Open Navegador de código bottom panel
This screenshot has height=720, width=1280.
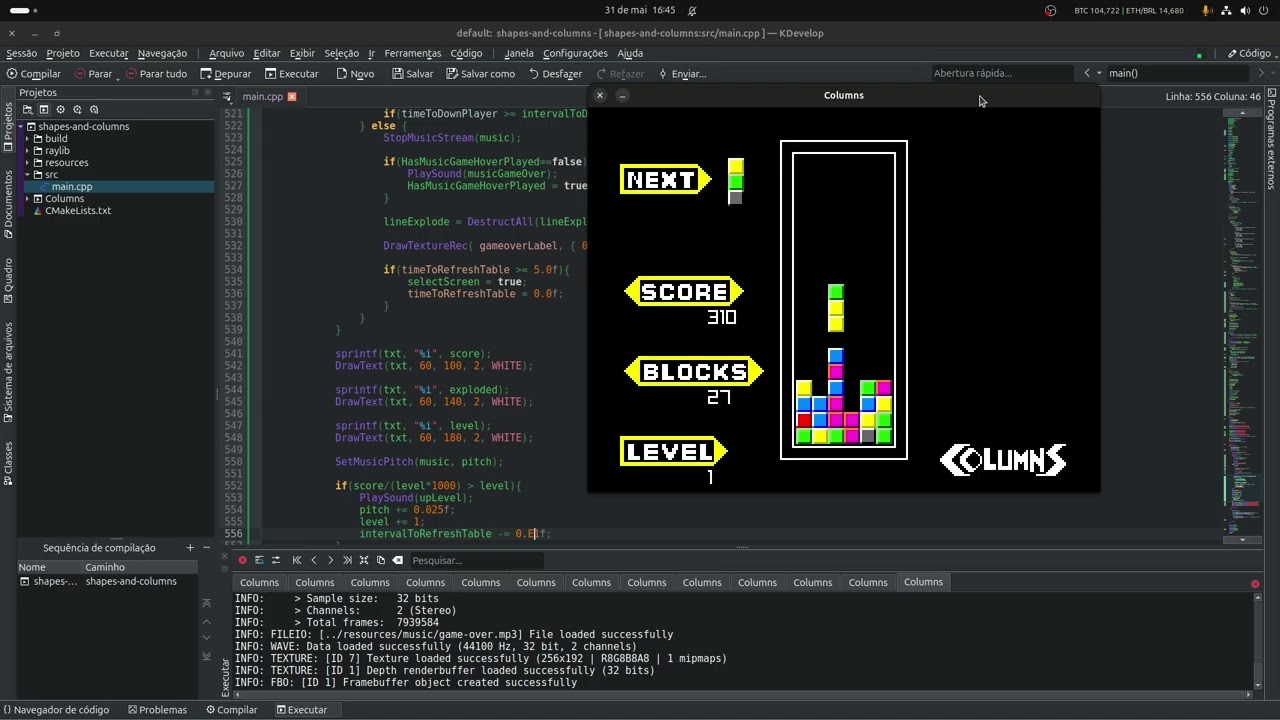pos(55,710)
